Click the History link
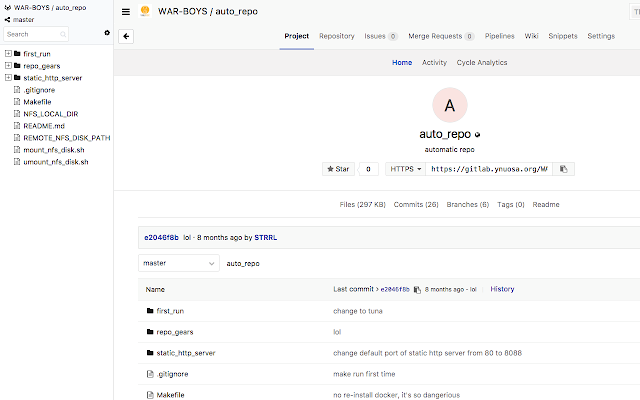 tap(502, 289)
